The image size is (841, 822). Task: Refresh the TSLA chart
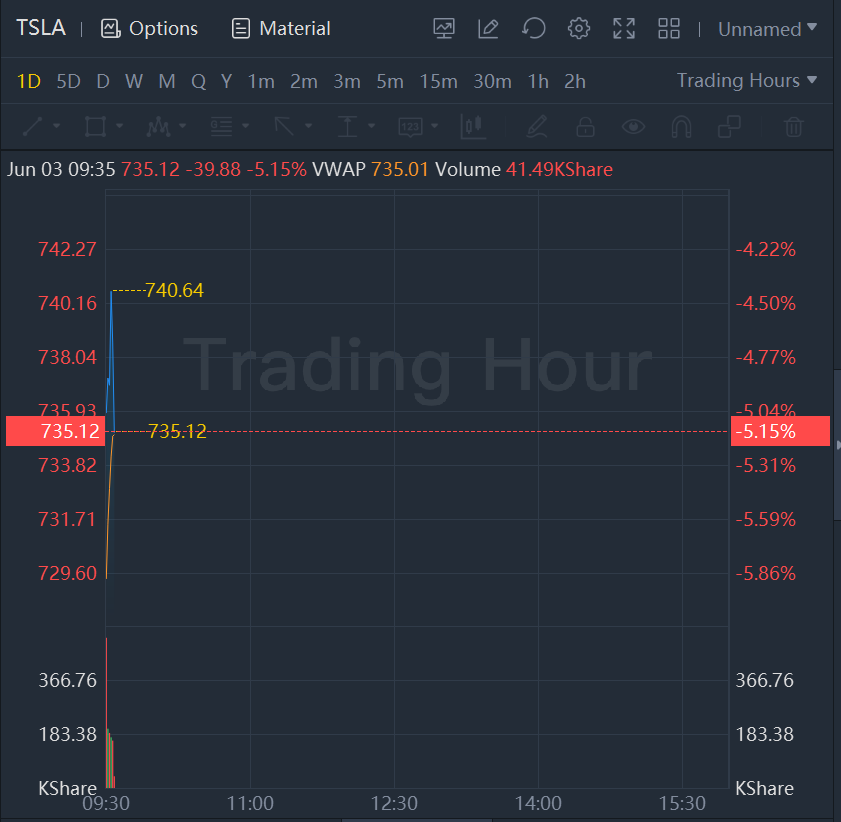(x=534, y=29)
